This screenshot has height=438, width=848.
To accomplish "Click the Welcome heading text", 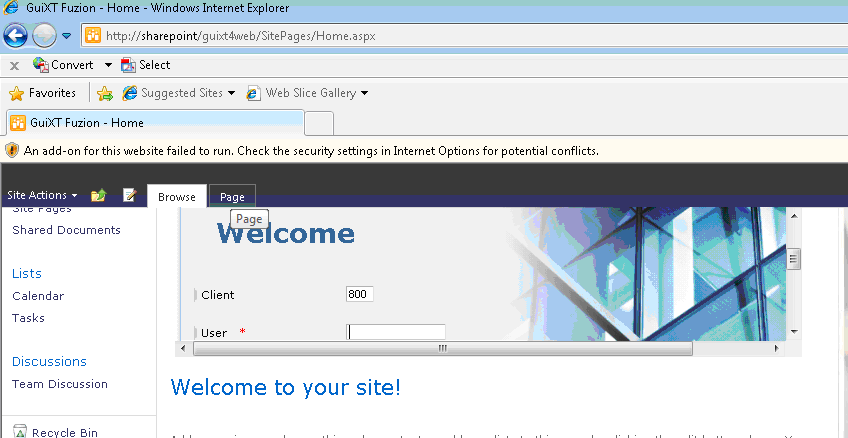I will tap(286, 234).
